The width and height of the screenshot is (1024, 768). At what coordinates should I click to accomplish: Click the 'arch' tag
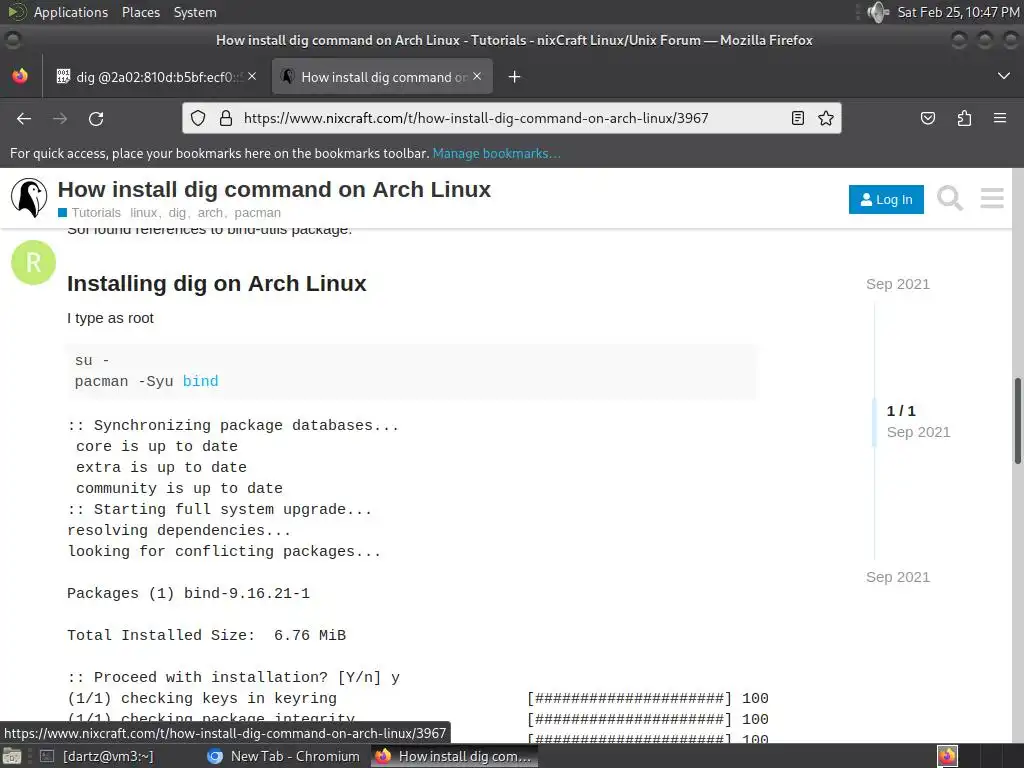point(210,213)
